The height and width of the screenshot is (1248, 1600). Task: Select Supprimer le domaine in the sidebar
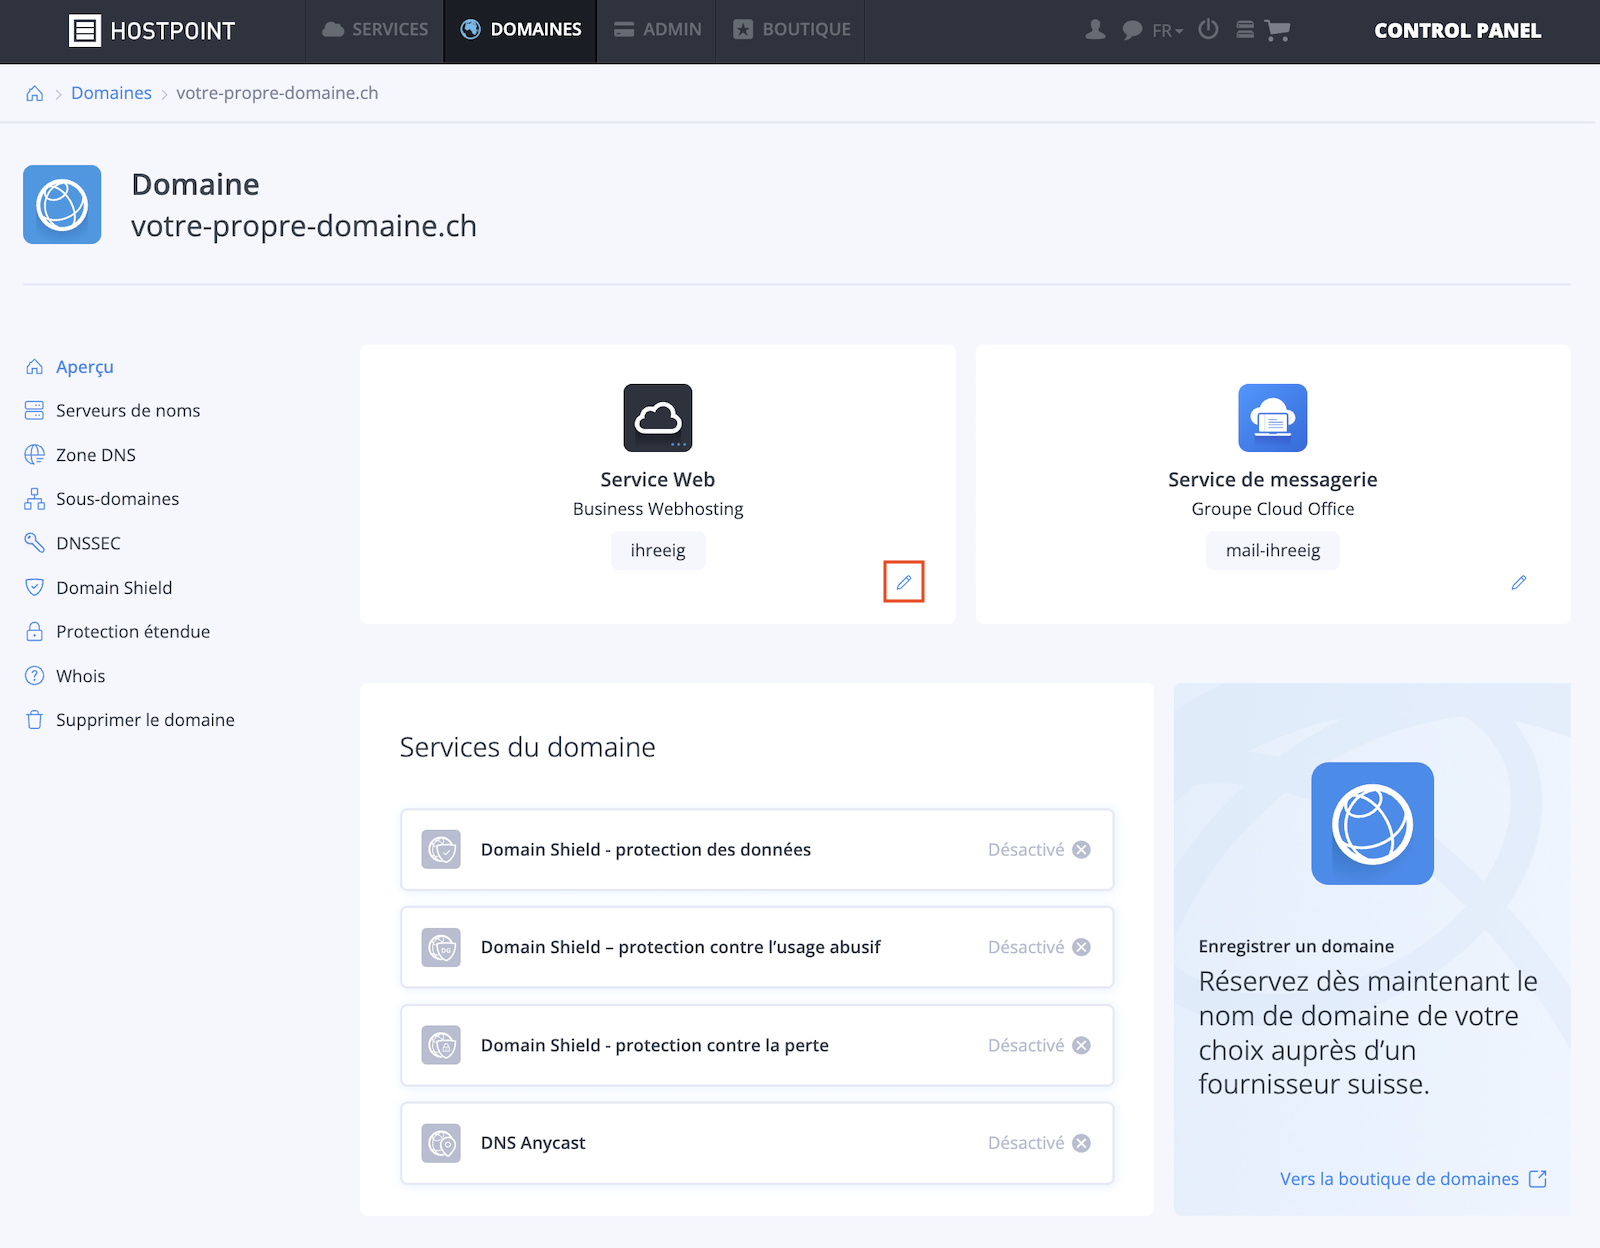coord(130,720)
